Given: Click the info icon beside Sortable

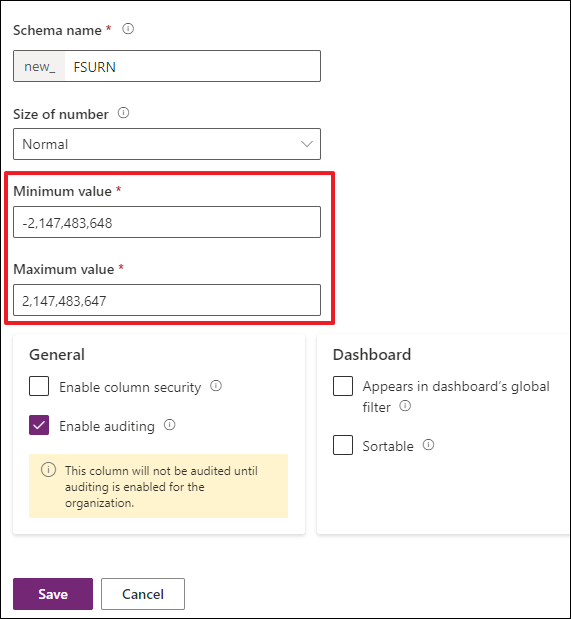Looking at the screenshot, I should click(x=428, y=445).
